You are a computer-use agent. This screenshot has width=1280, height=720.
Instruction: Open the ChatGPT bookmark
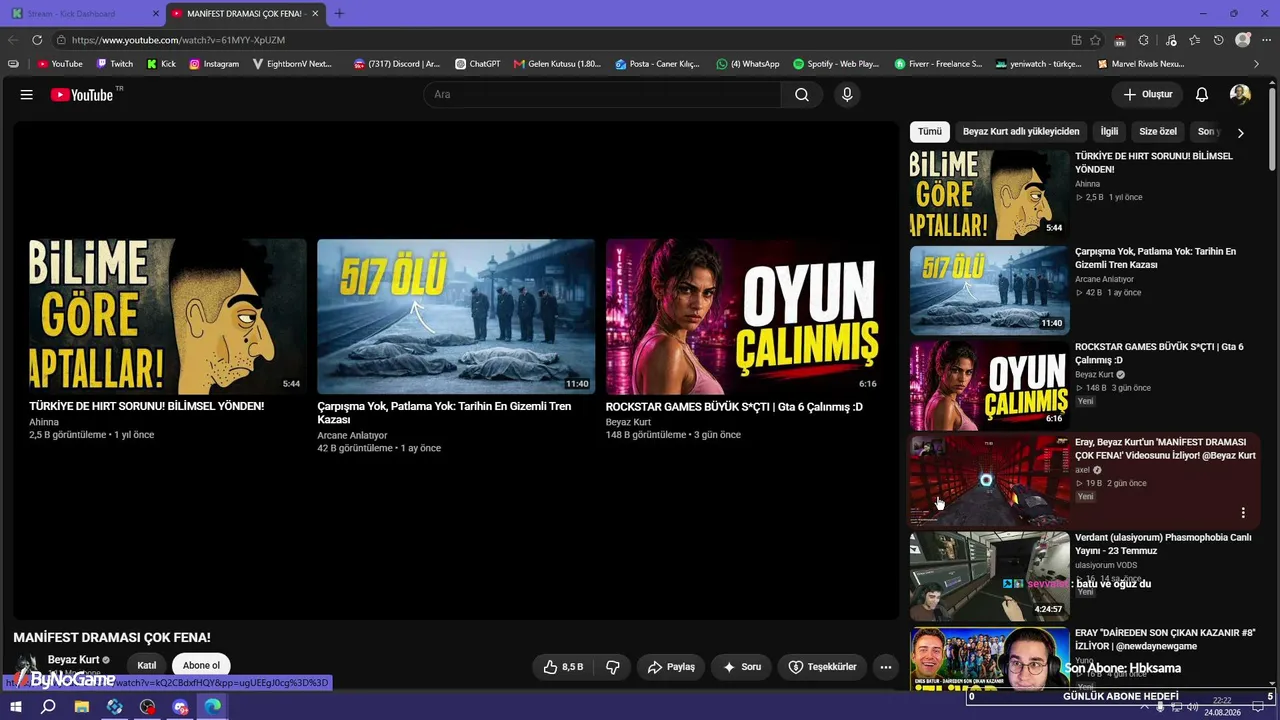click(x=478, y=64)
